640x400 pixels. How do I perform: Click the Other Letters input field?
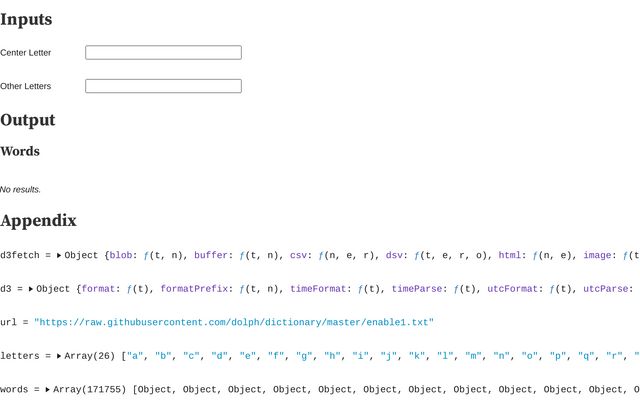pyautogui.click(x=163, y=86)
